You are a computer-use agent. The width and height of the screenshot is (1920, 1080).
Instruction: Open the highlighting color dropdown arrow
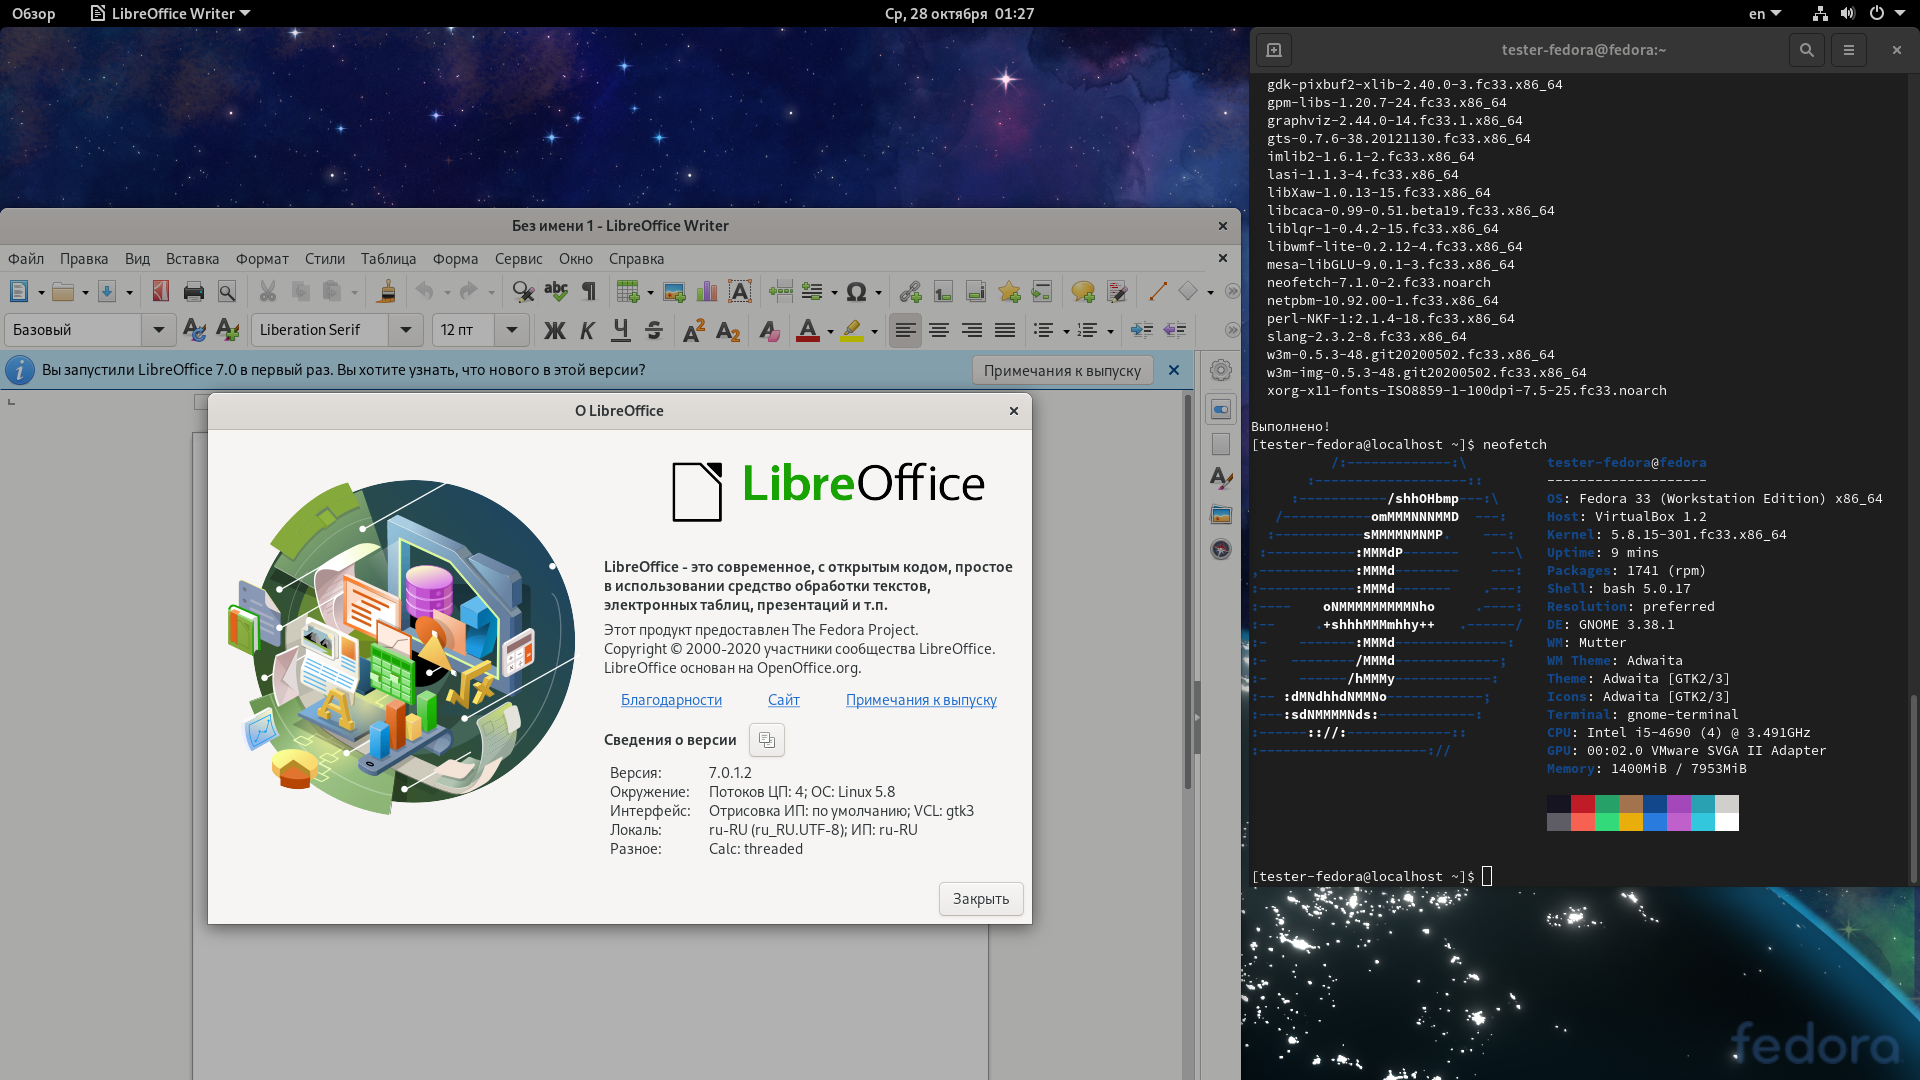[874, 331]
